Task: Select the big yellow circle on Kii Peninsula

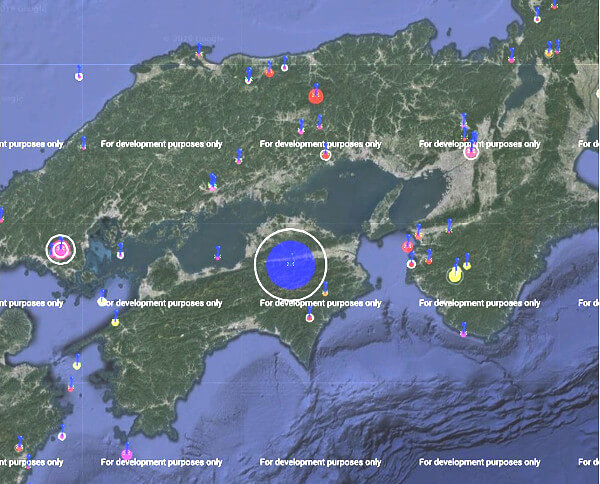Action: [455, 274]
